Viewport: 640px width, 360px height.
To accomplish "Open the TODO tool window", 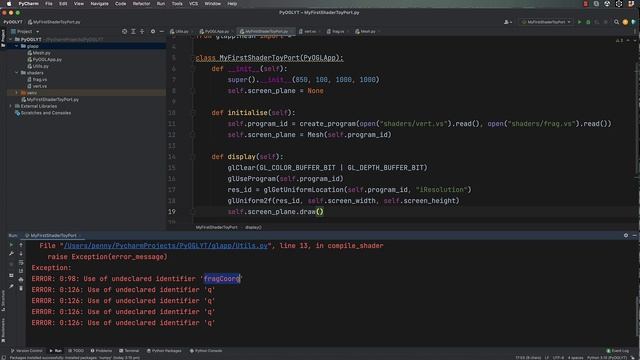I will (76, 351).
